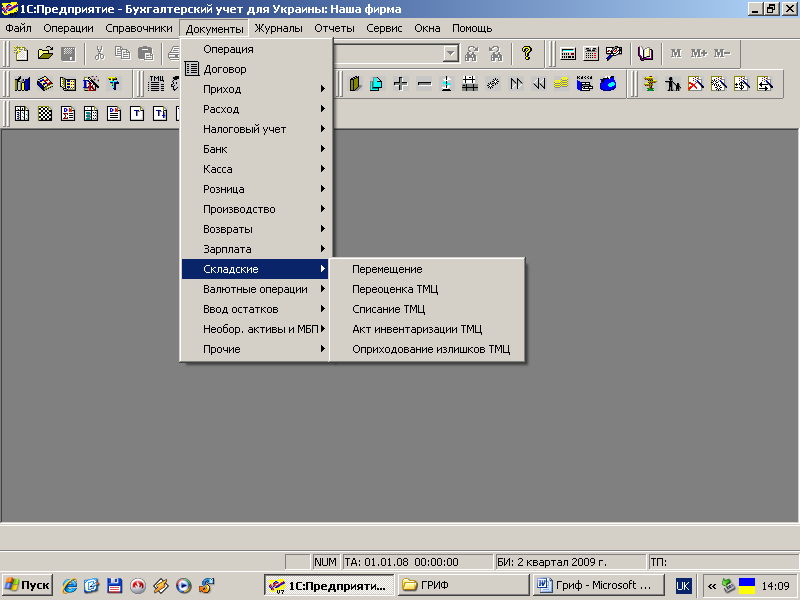Click the first T document icon in third toolbar
800x600 pixels.
137,113
